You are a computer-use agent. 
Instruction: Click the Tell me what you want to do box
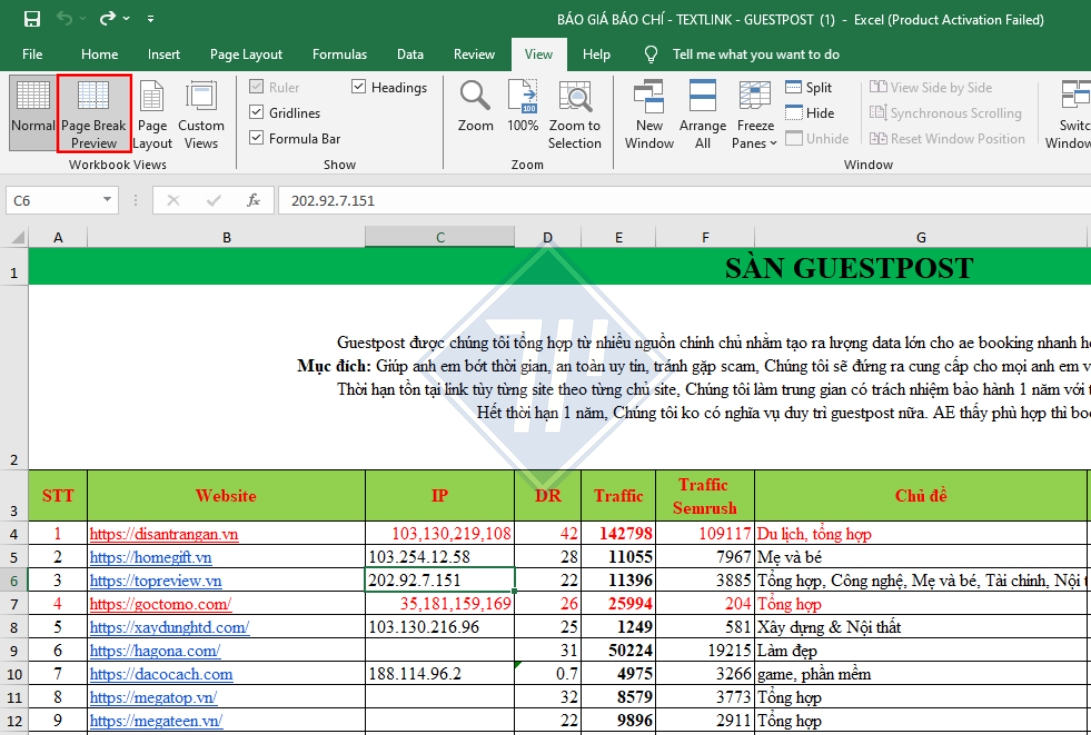[756, 54]
